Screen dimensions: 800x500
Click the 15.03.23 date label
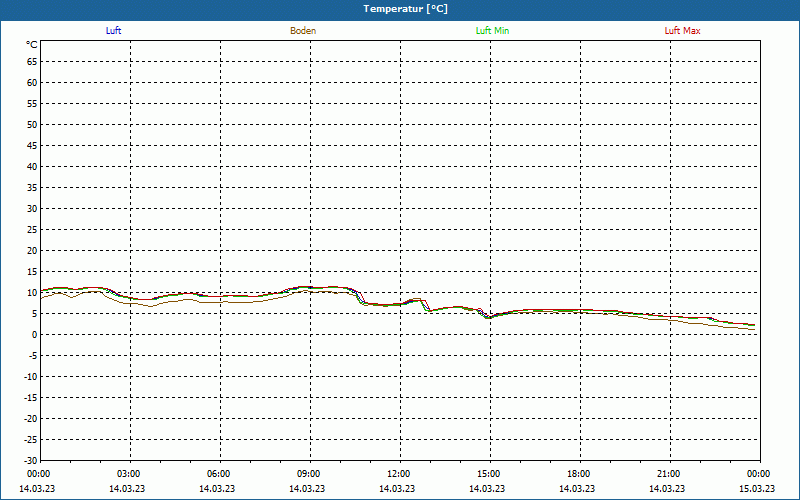point(757,488)
